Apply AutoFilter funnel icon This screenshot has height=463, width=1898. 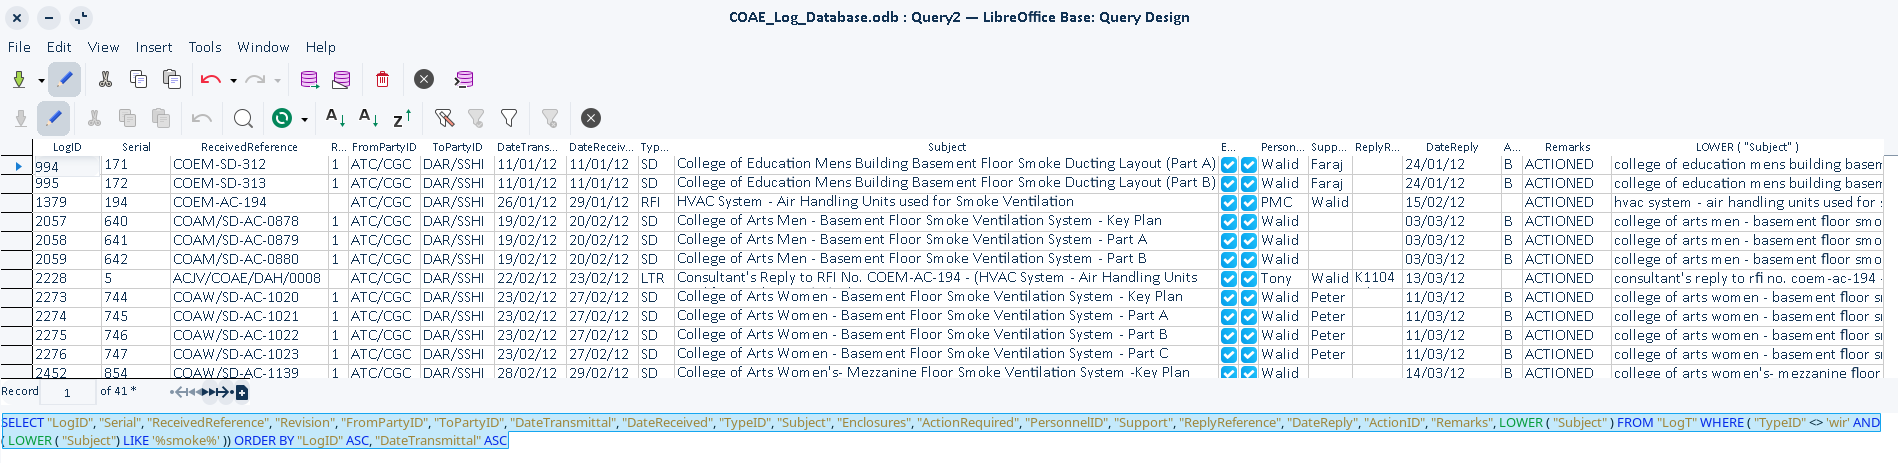444,119
